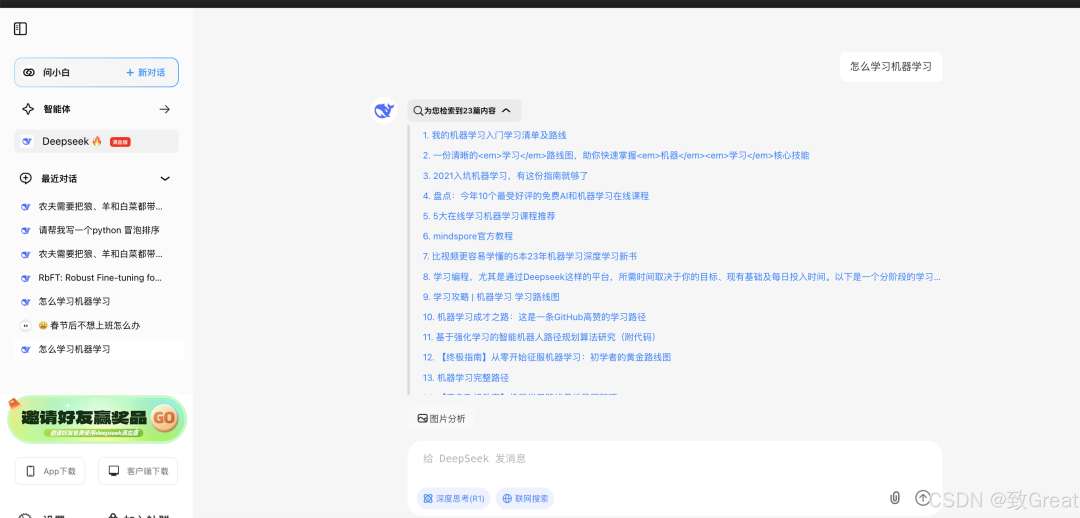The image size is (1080, 518).
Task: Click the user message 怎么学习机器学习 bubble
Action: coord(891,67)
